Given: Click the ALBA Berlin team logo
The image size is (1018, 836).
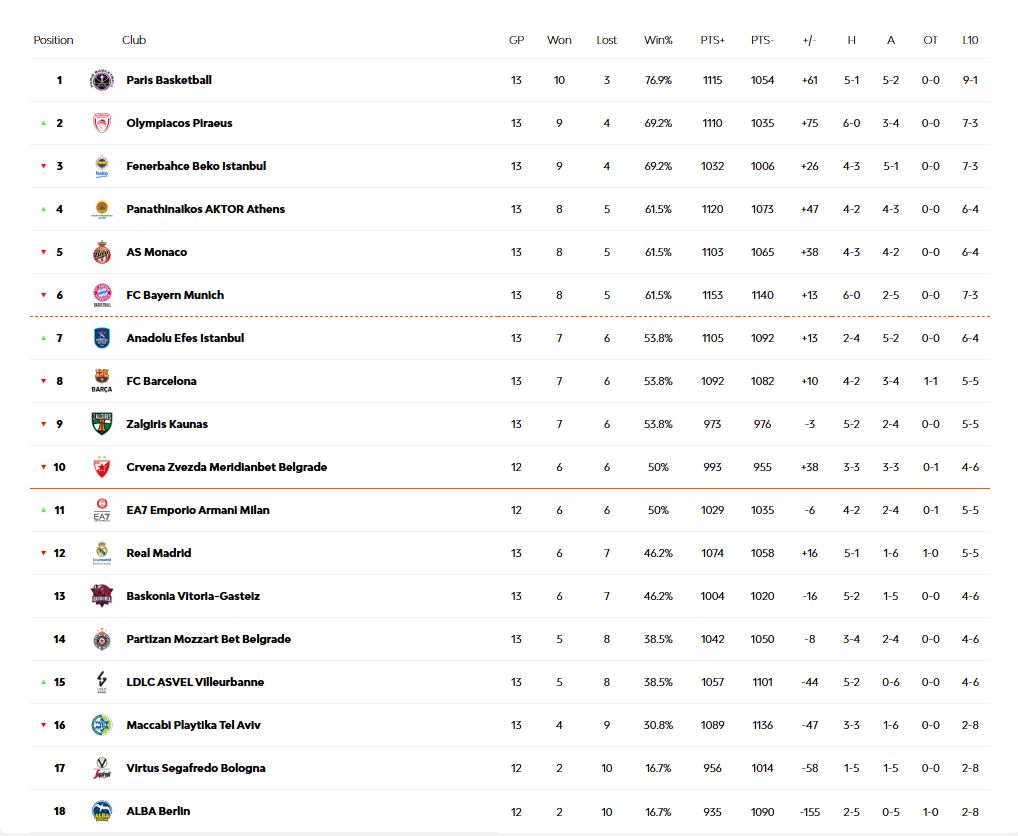Looking at the screenshot, I should coord(102,811).
